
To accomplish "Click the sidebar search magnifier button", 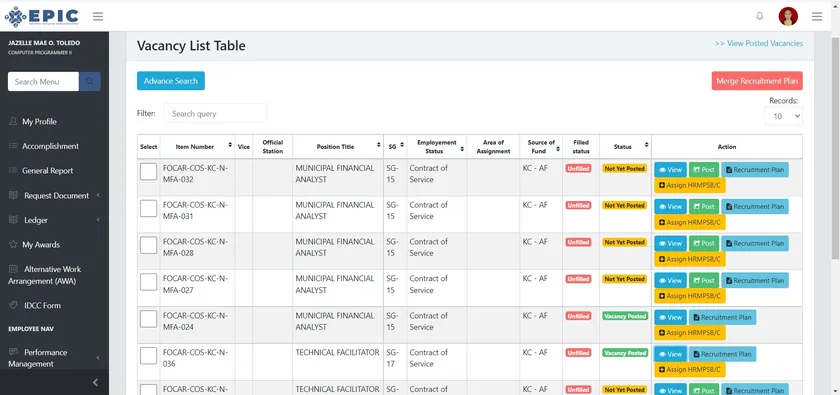I will [x=89, y=81].
